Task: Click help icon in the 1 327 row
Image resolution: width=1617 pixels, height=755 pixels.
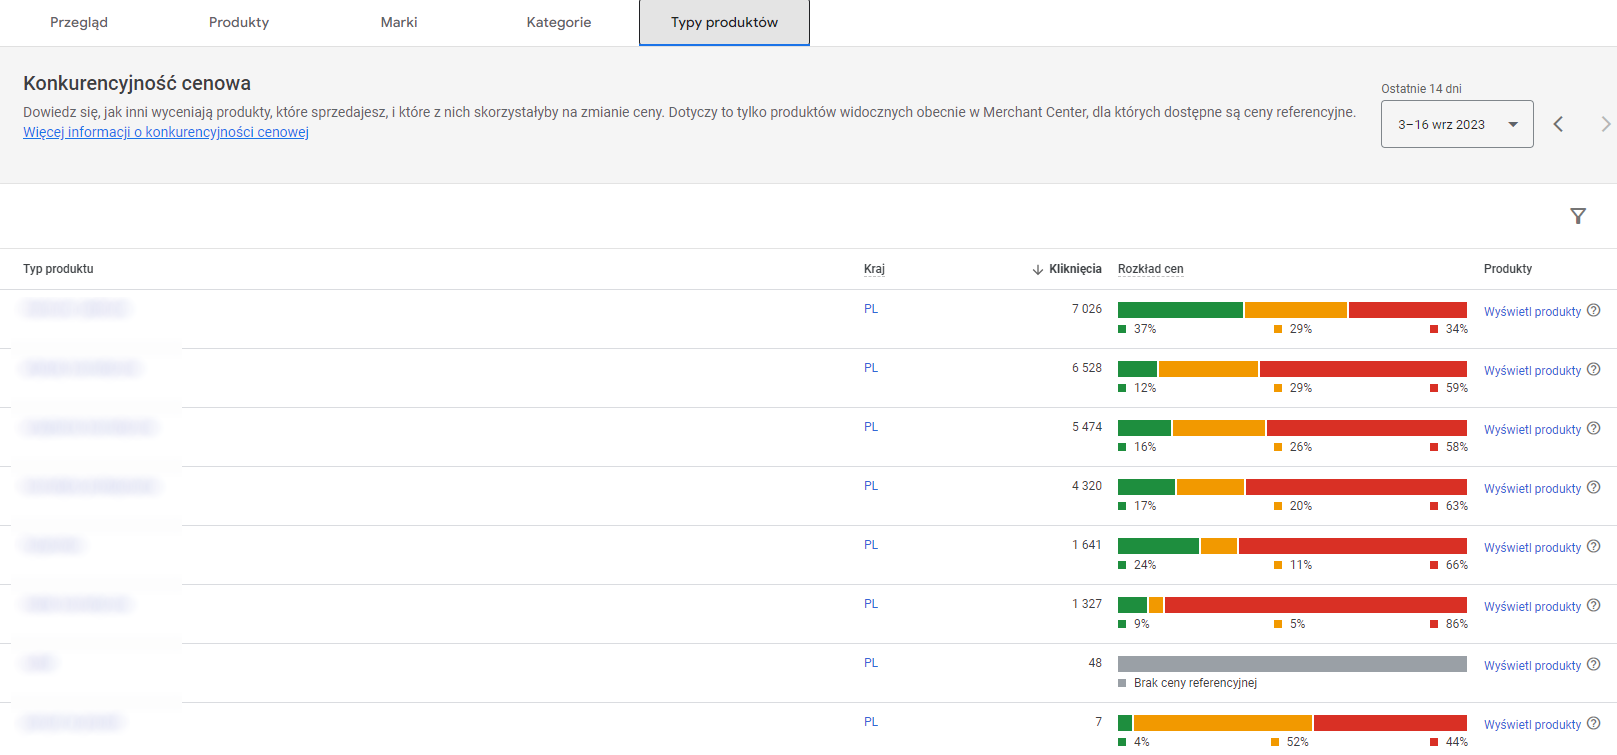Action: tap(1594, 605)
